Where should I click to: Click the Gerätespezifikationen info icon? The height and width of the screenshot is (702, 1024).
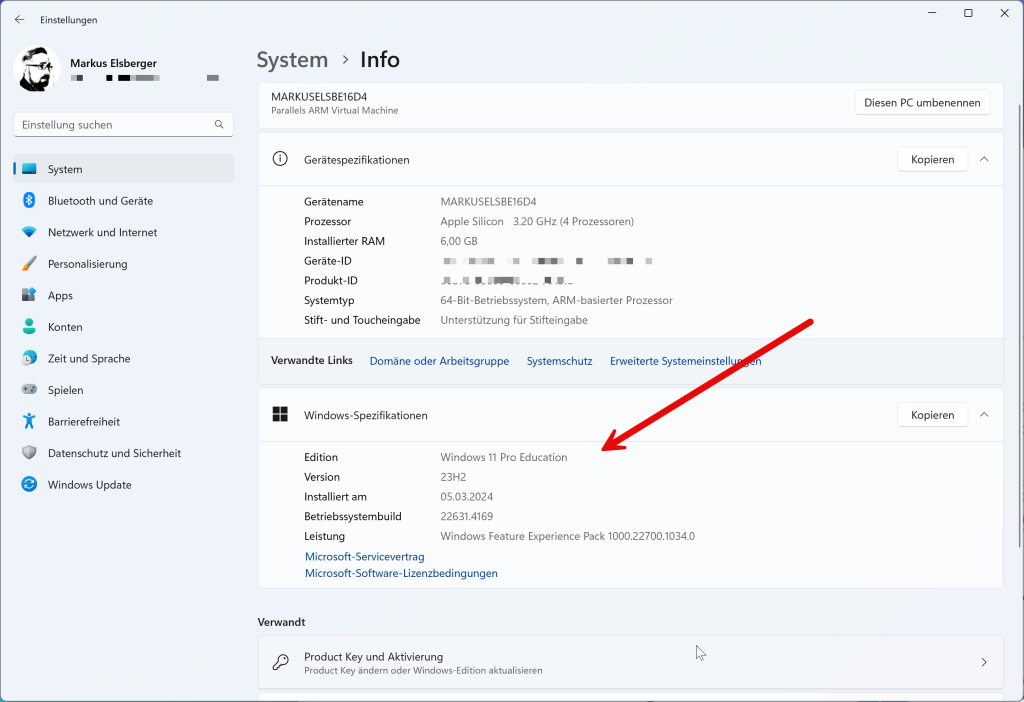pos(280,158)
